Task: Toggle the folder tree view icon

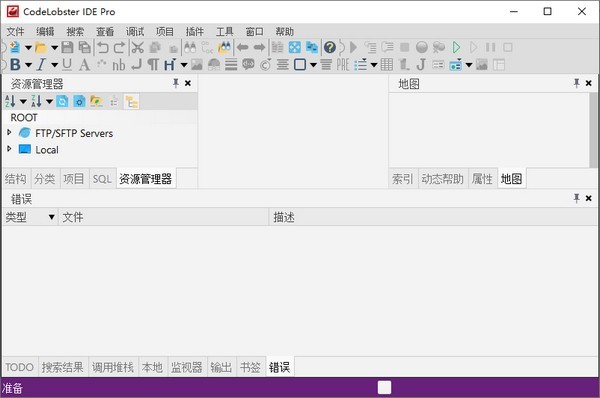Action: pos(132,101)
